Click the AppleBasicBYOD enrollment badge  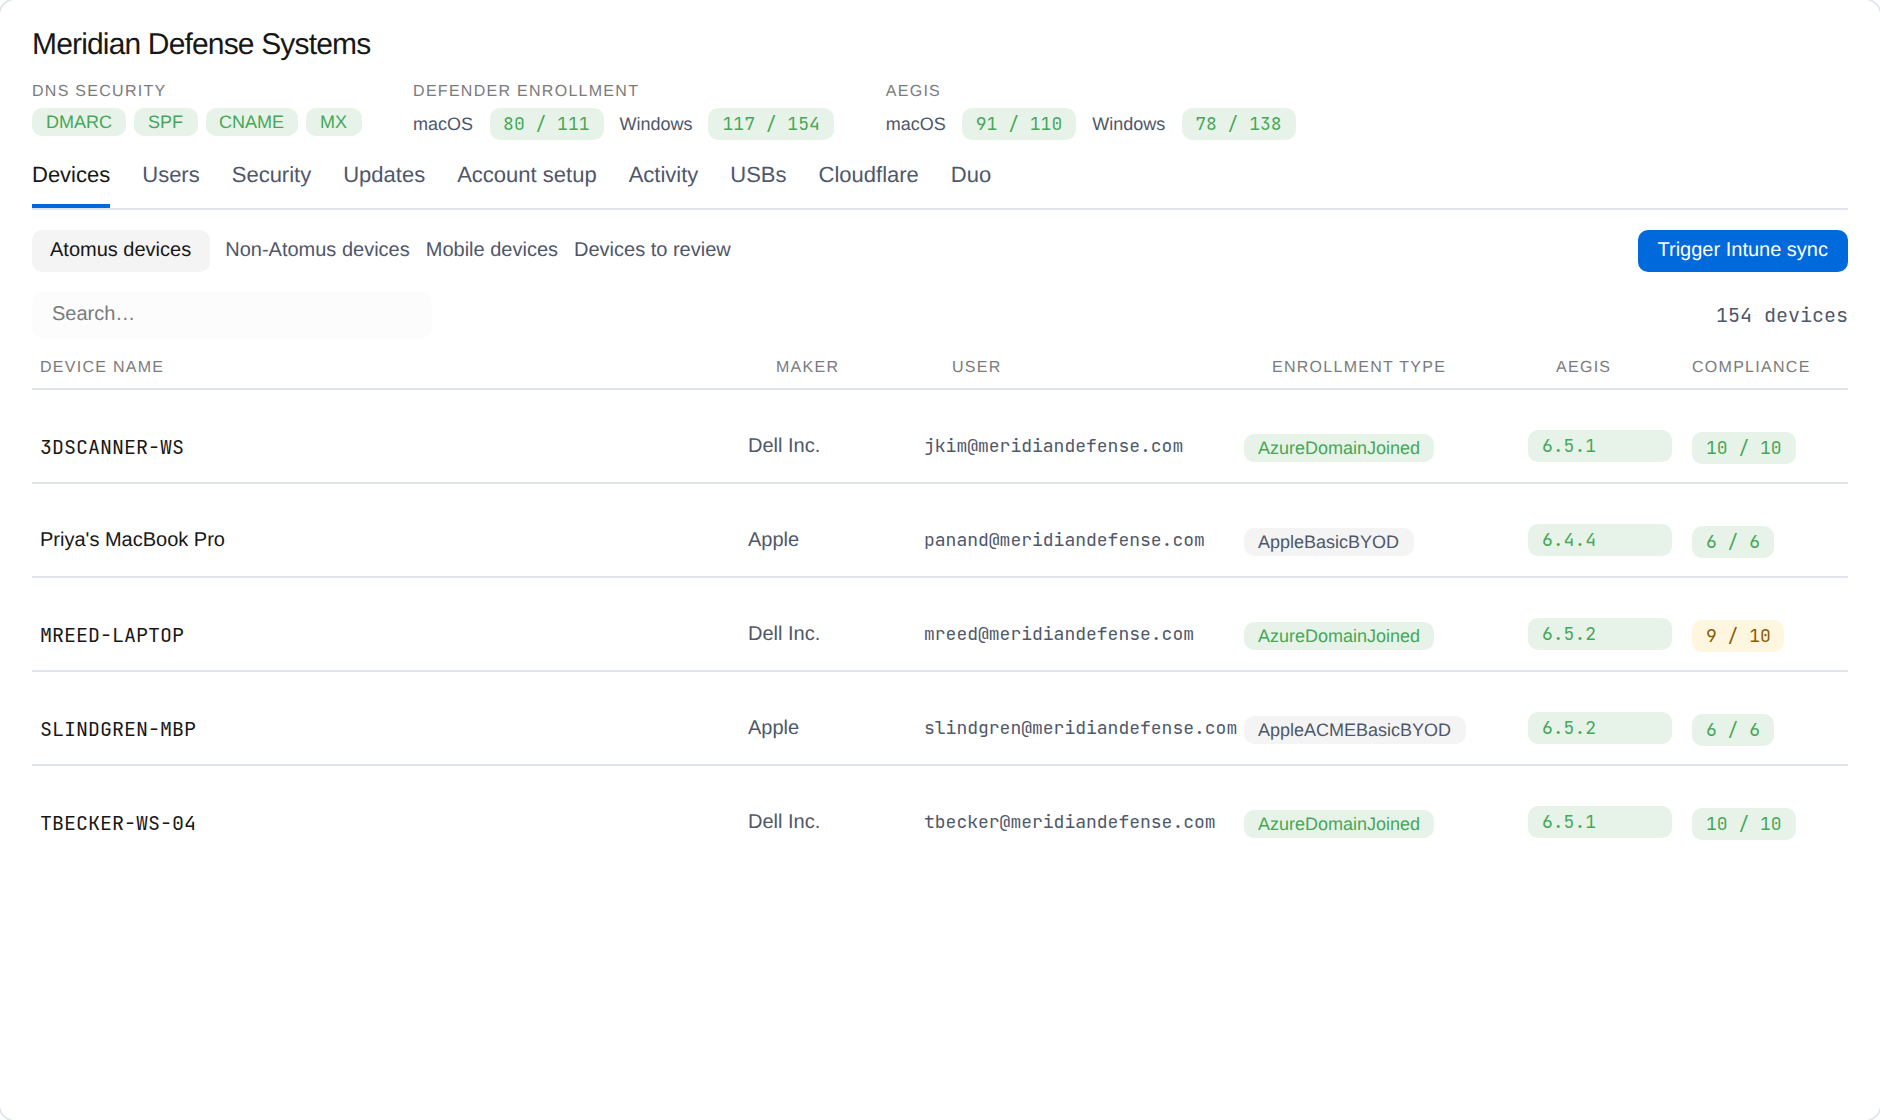point(1328,542)
